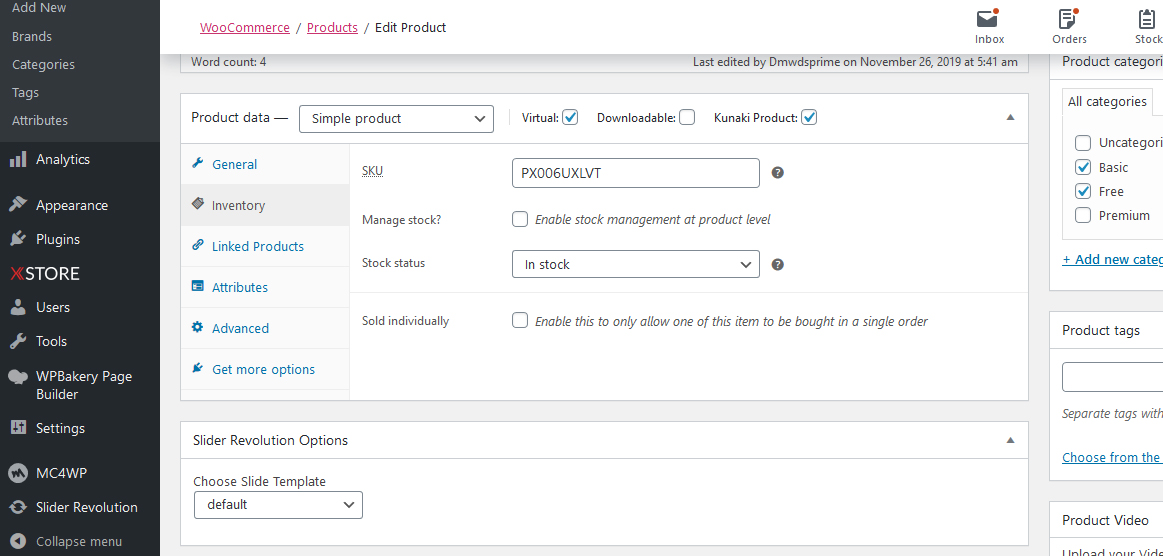
Task: Click the Add new category link
Action: 1113,259
